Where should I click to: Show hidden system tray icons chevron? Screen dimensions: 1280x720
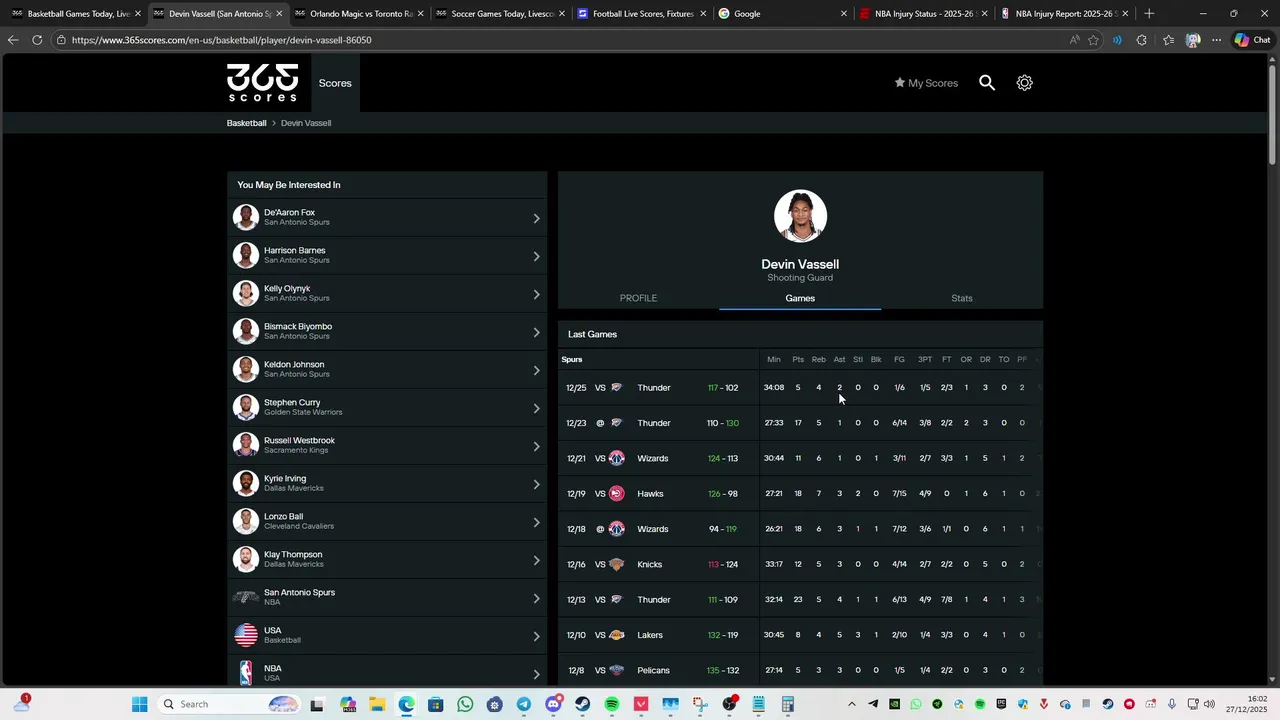[x=852, y=704]
